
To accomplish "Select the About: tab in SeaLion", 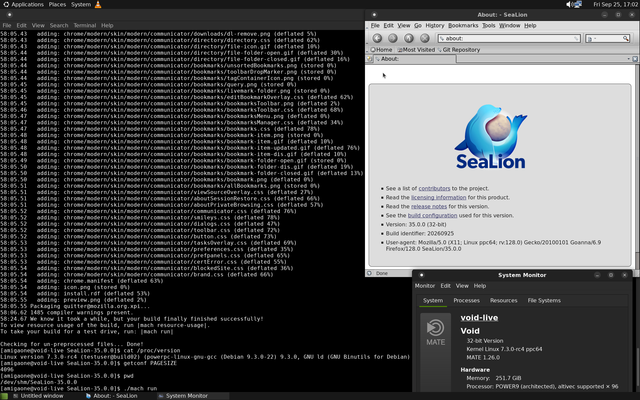I will (x=415, y=59).
